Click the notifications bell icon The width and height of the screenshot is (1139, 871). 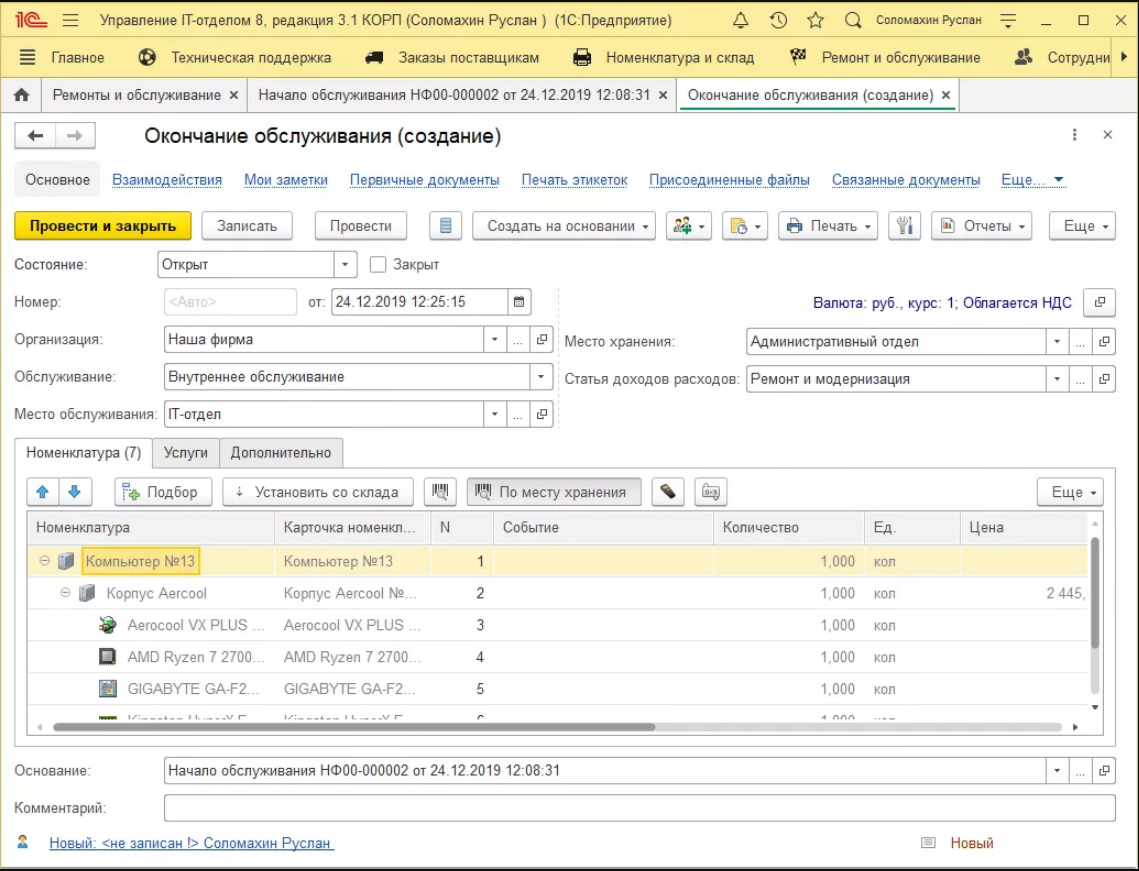click(x=741, y=20)
